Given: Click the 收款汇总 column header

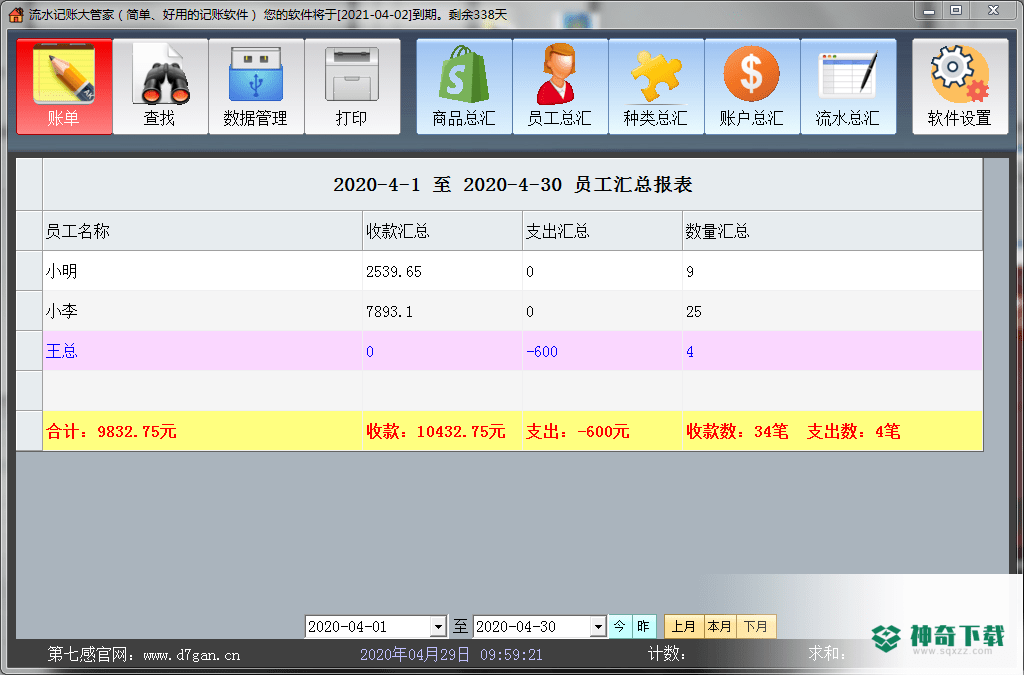Looking at the screenshot, I should pyautogui.click(x=442, y=231).
